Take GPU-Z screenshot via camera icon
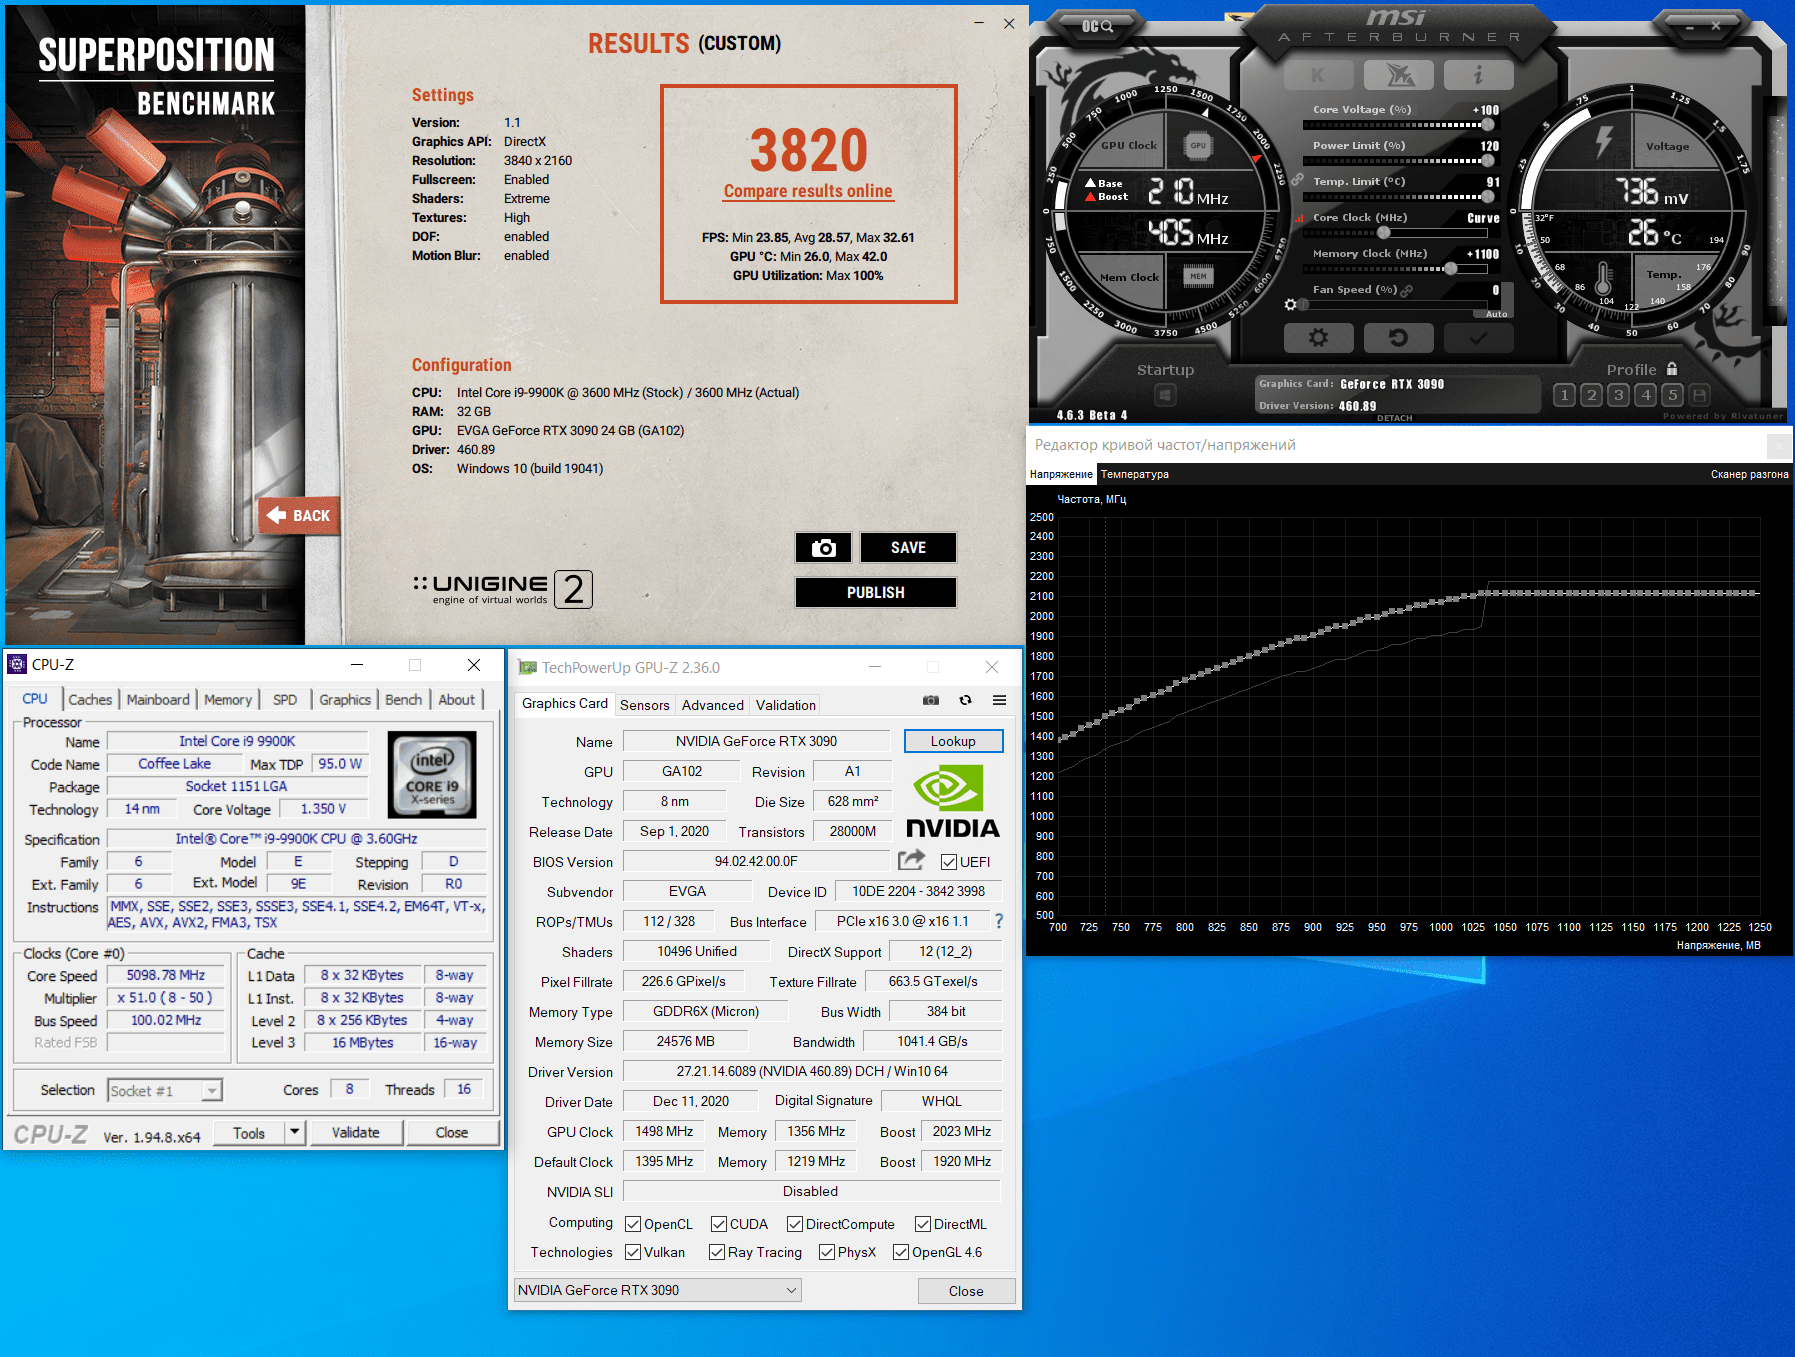The height and width of the screenshot is (1357, 1795). click(931, 700)
